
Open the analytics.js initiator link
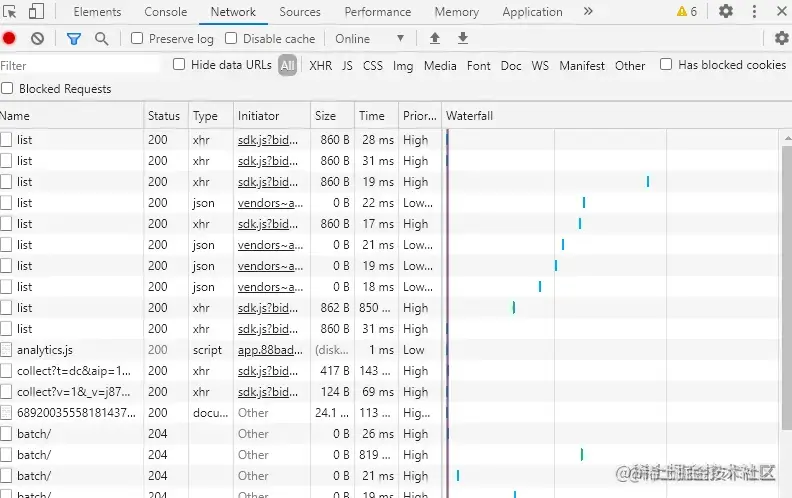click(270, 350)
